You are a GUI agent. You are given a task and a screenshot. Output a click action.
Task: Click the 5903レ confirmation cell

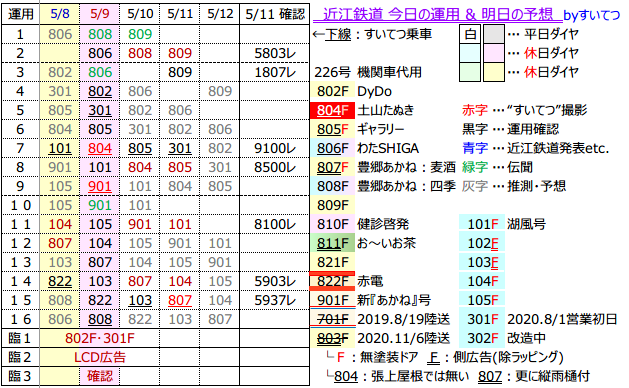pyautogui.click(x=275, y=281)
